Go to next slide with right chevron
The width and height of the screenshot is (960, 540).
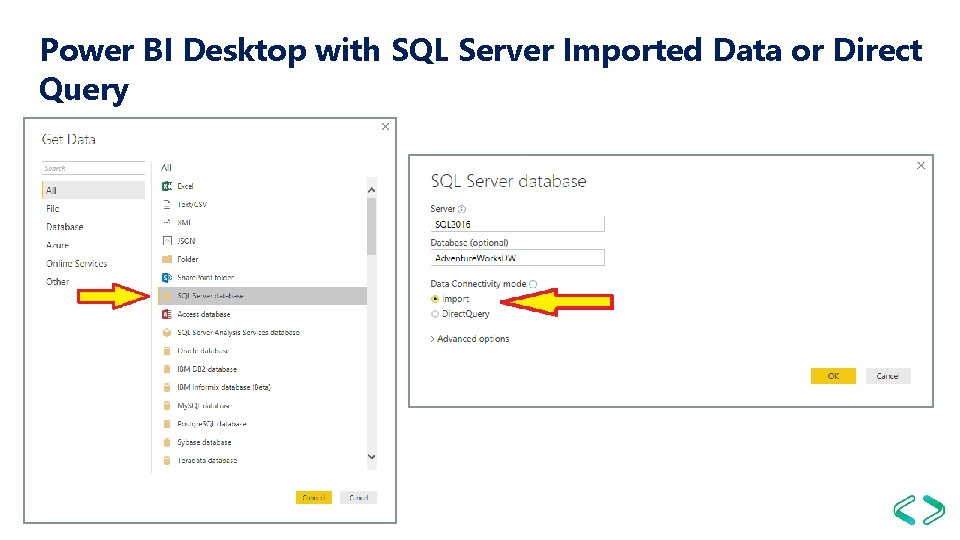933,509
